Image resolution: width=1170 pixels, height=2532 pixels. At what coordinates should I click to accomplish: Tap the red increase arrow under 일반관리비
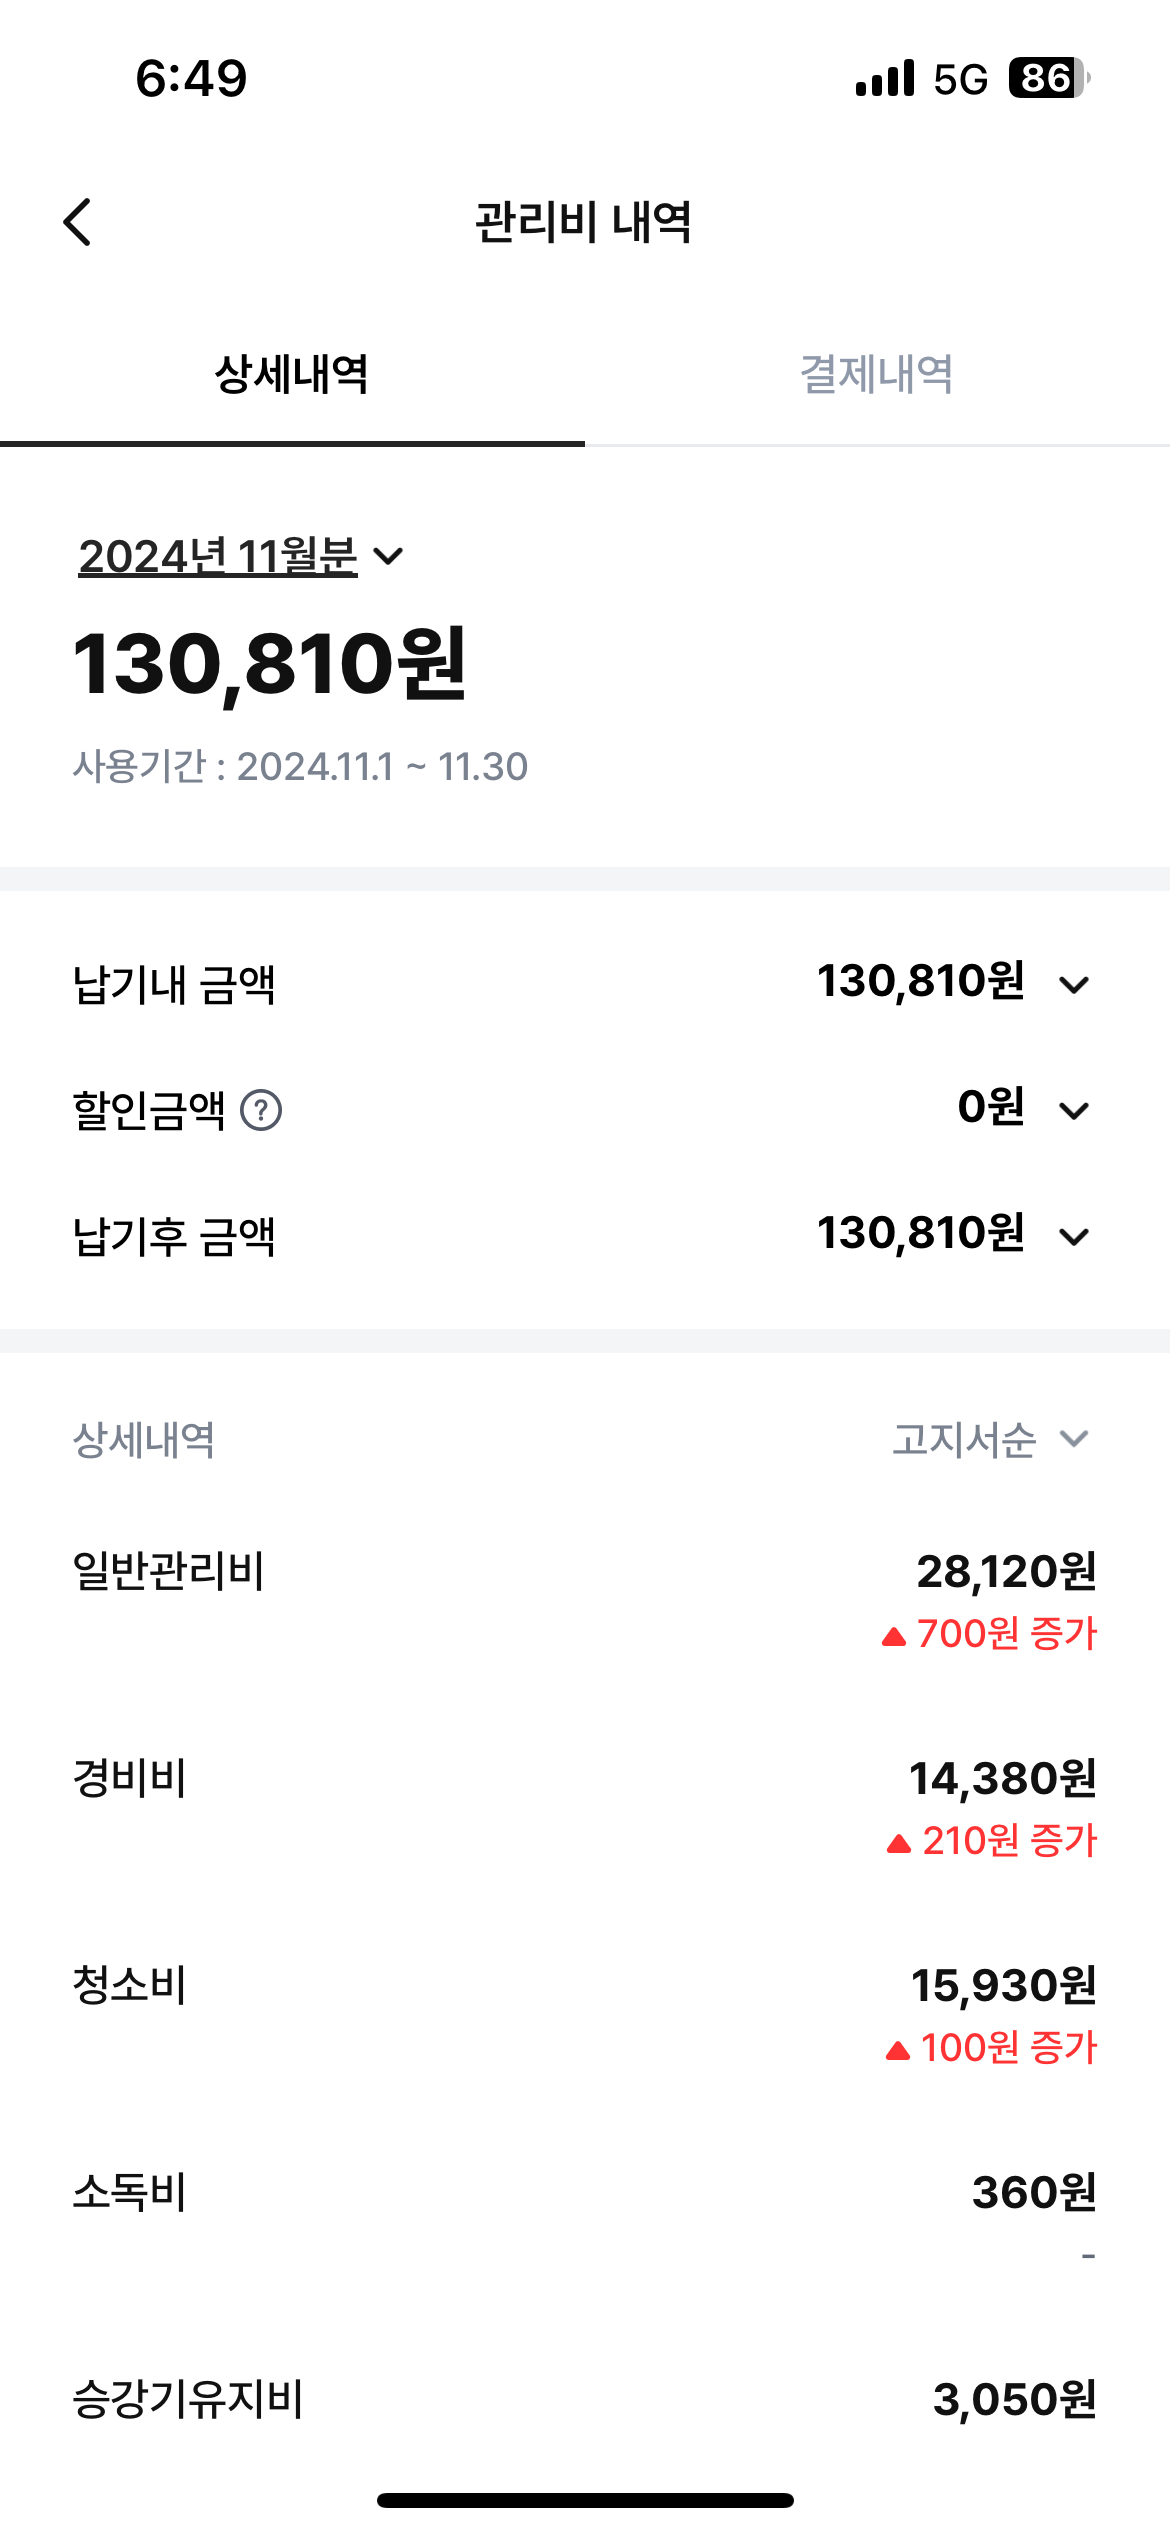pyautogui.click(x=894, y=1636)
